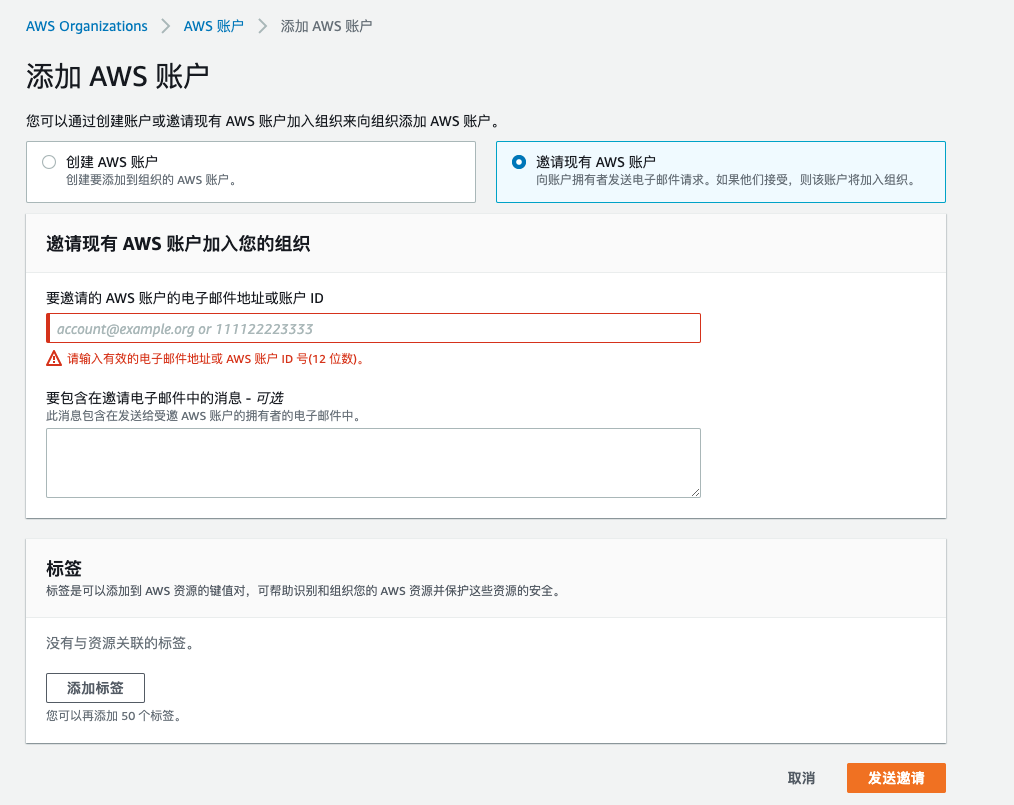Click the 邀请现有 AWS 账户加入您的组织 panel header

(x=178, y=244)
